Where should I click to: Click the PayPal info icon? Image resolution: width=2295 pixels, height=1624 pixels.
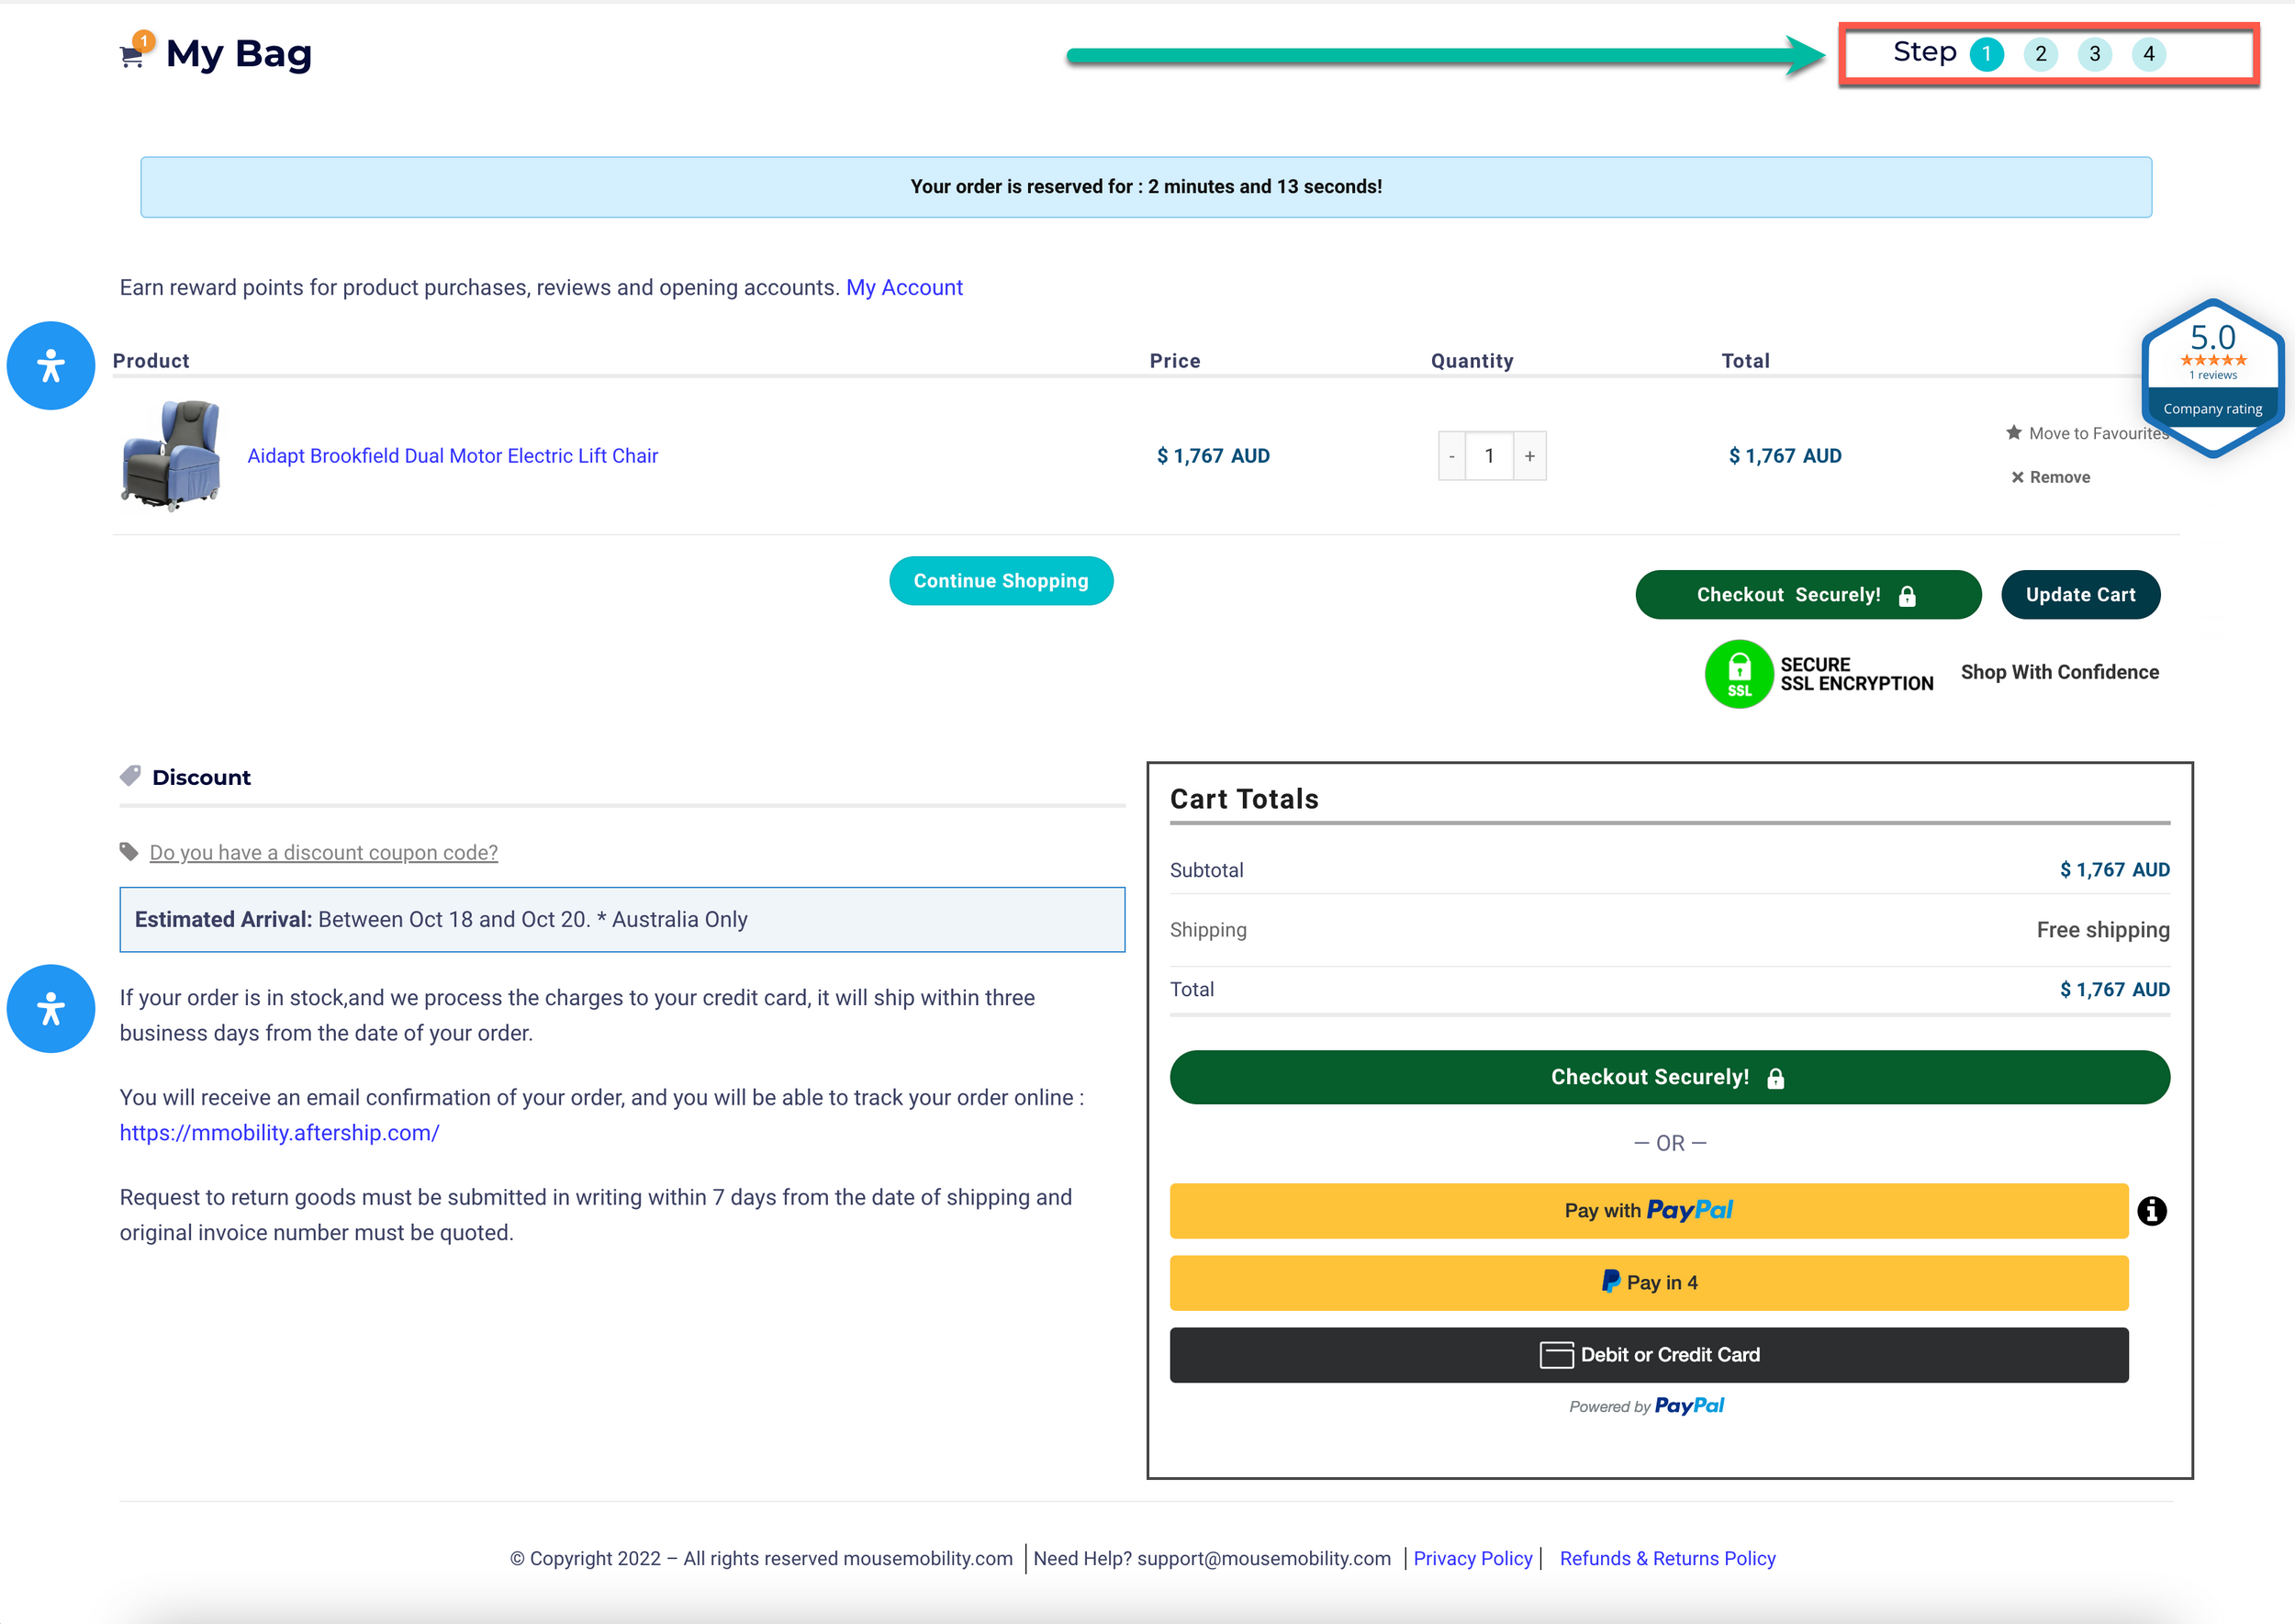(x=2151, y=1211)
